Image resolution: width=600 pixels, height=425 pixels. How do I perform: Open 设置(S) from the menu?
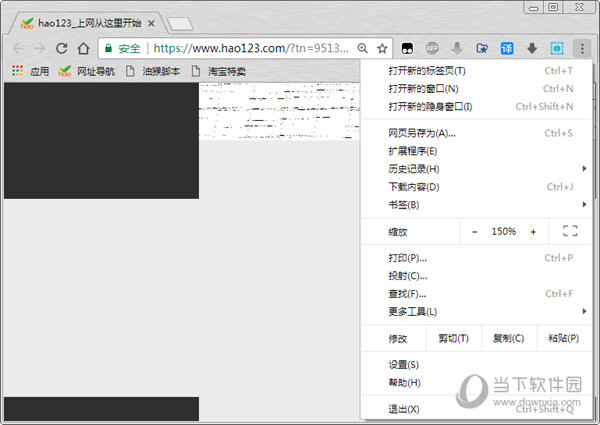[404, 365]
